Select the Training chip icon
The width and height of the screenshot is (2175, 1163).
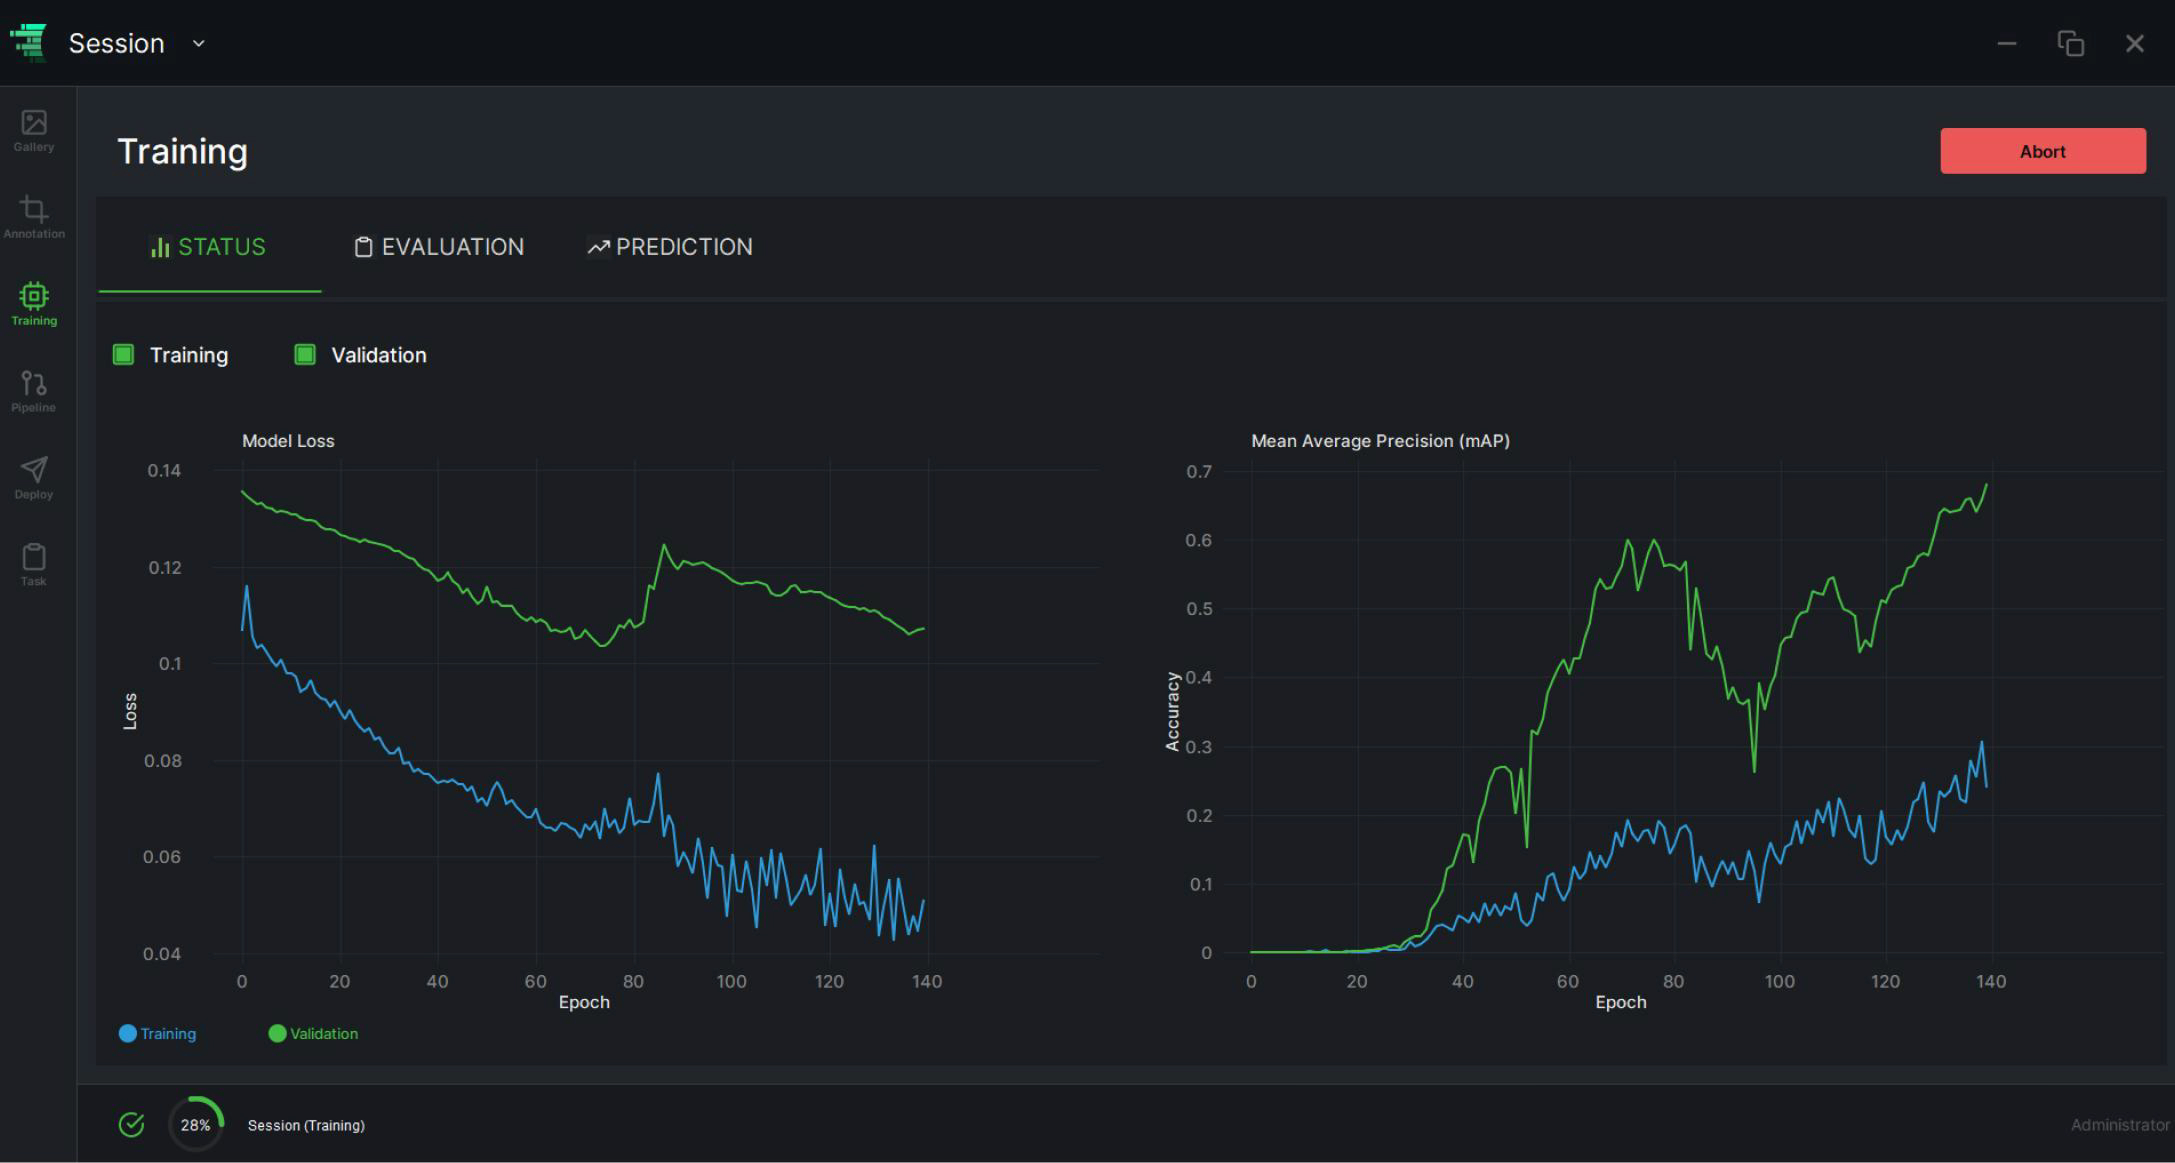pyautogui.click(x=34, y=304)
